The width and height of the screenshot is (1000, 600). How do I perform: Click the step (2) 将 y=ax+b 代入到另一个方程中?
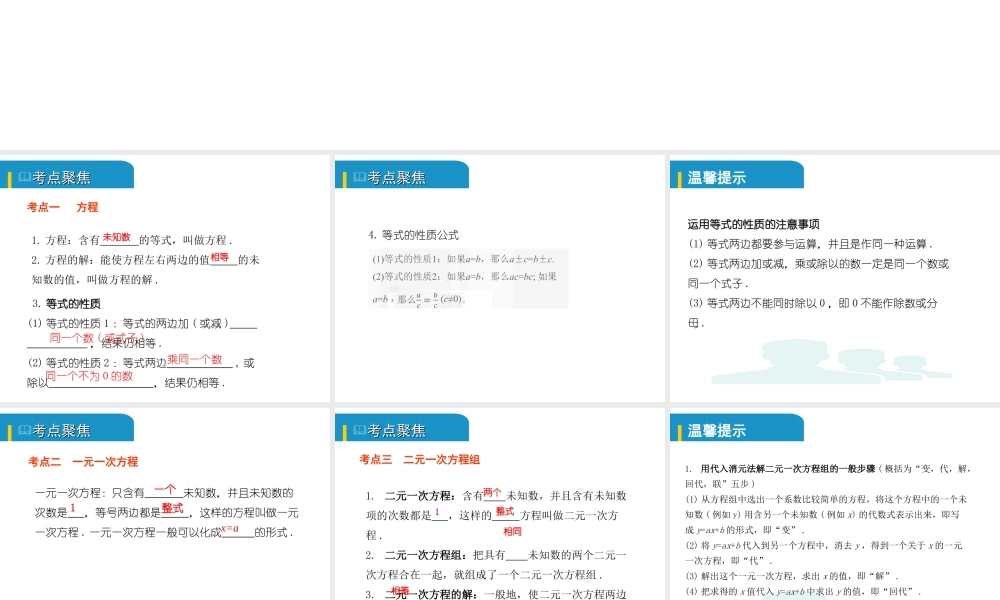click(823, 553)
